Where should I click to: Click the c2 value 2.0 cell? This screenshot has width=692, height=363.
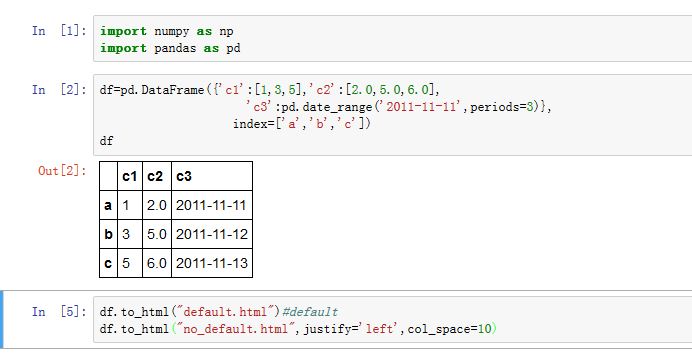157,205
